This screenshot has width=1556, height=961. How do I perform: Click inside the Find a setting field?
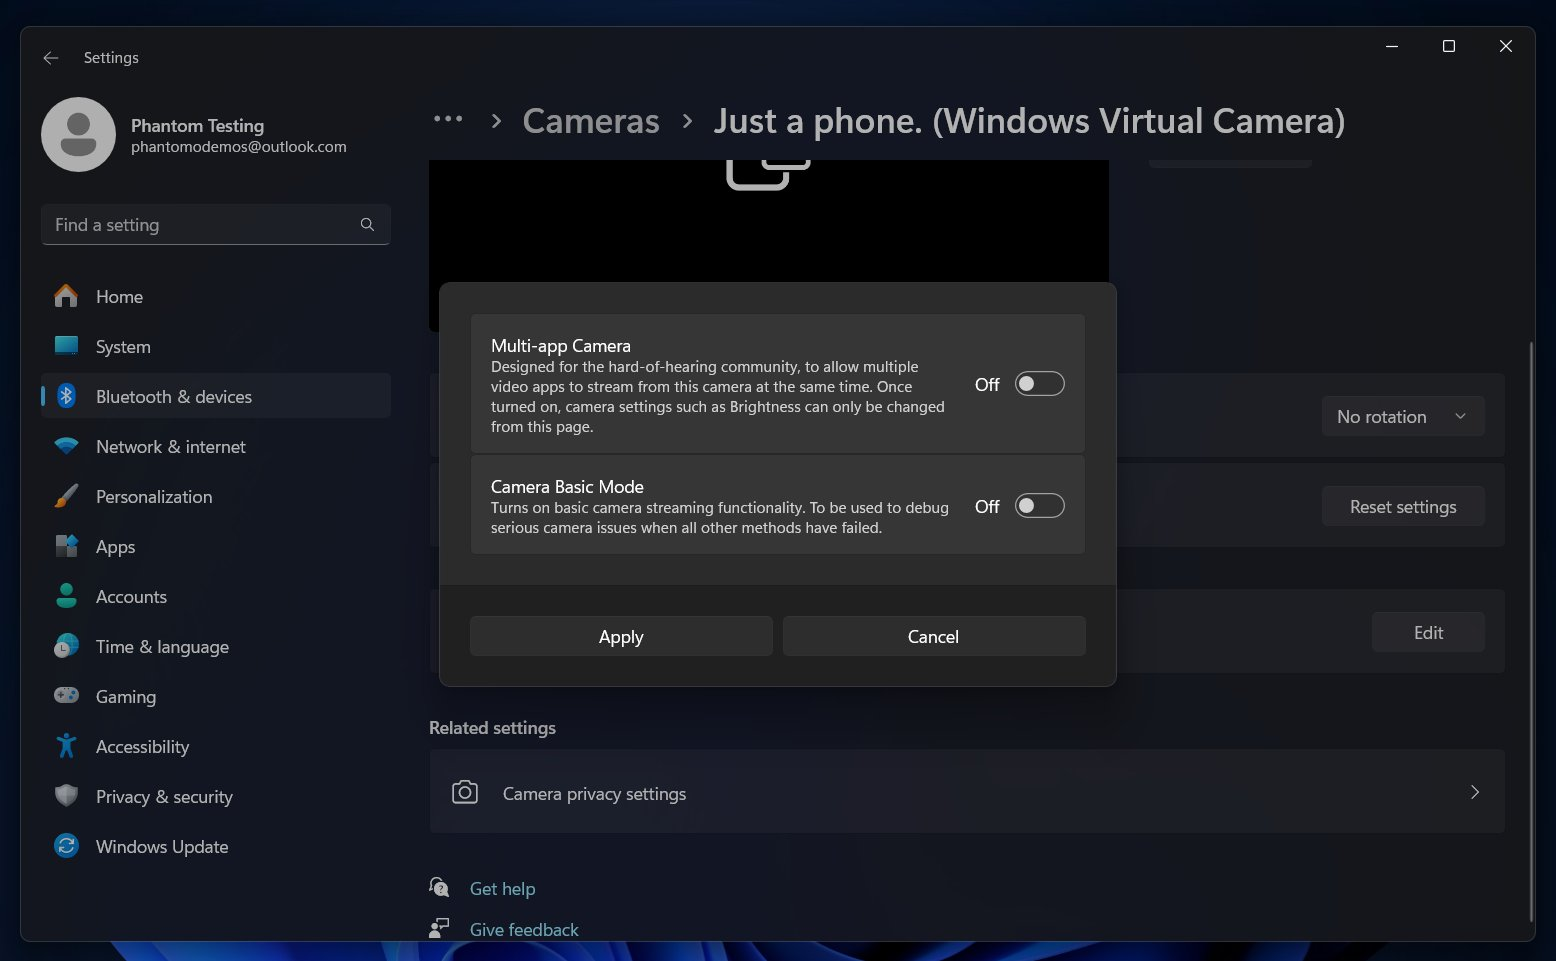coord(200,224)
